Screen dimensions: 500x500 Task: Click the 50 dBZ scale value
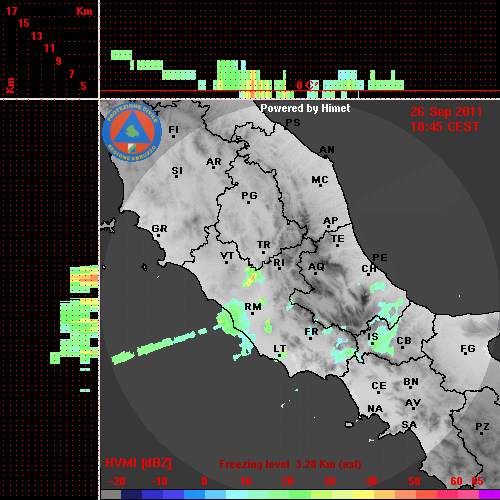coord(414,481)
